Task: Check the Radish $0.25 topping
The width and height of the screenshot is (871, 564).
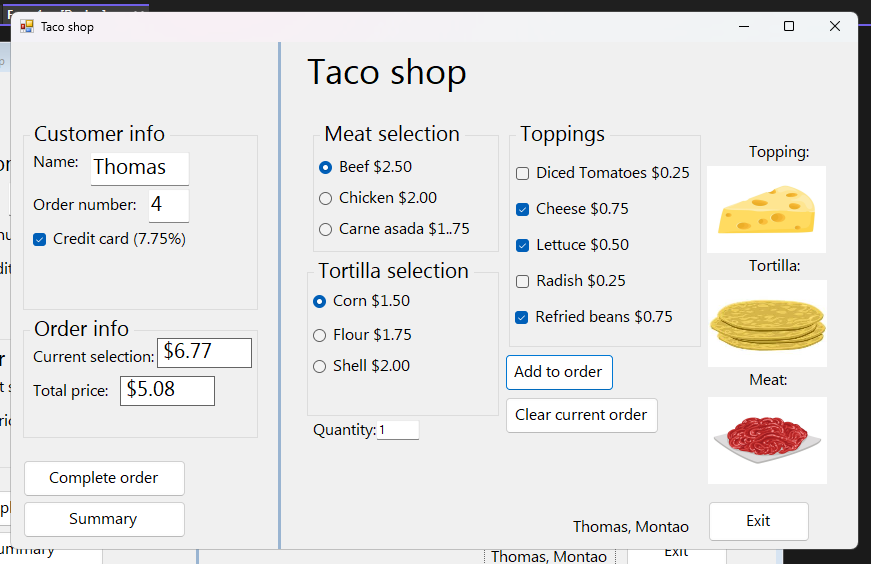Action: [523, 281]
